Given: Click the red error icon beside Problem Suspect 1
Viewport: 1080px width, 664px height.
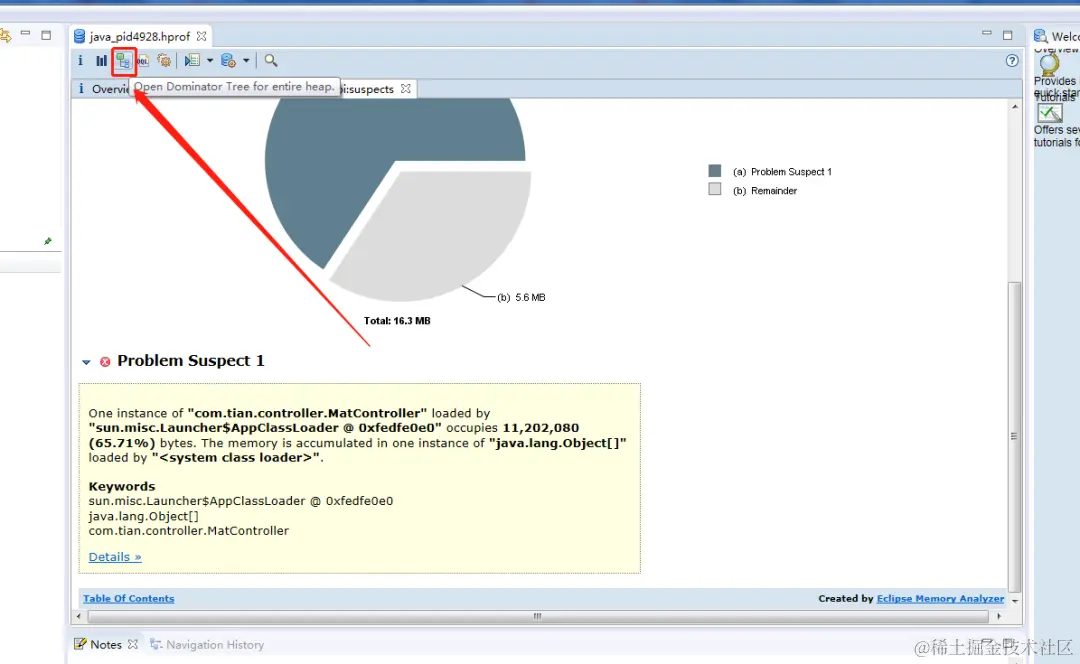Looking at the screenshot, I should pos(105,362).
